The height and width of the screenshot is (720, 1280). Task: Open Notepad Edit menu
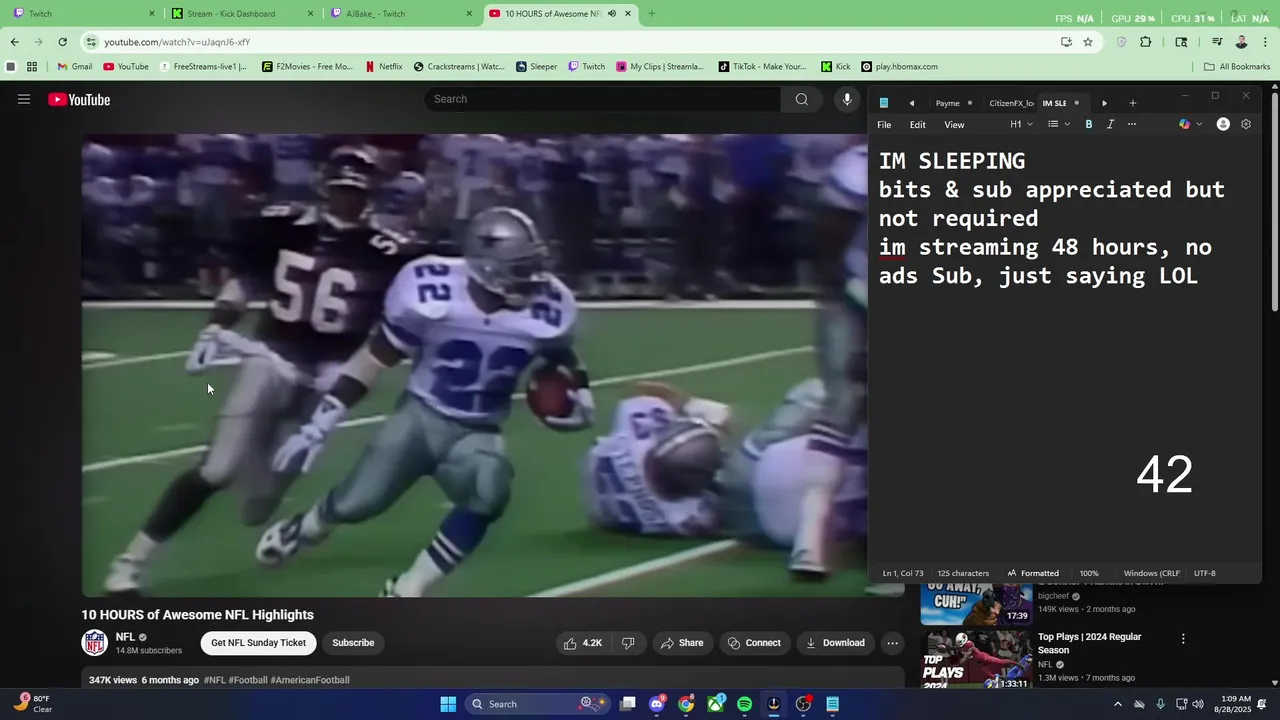(917, 125)
